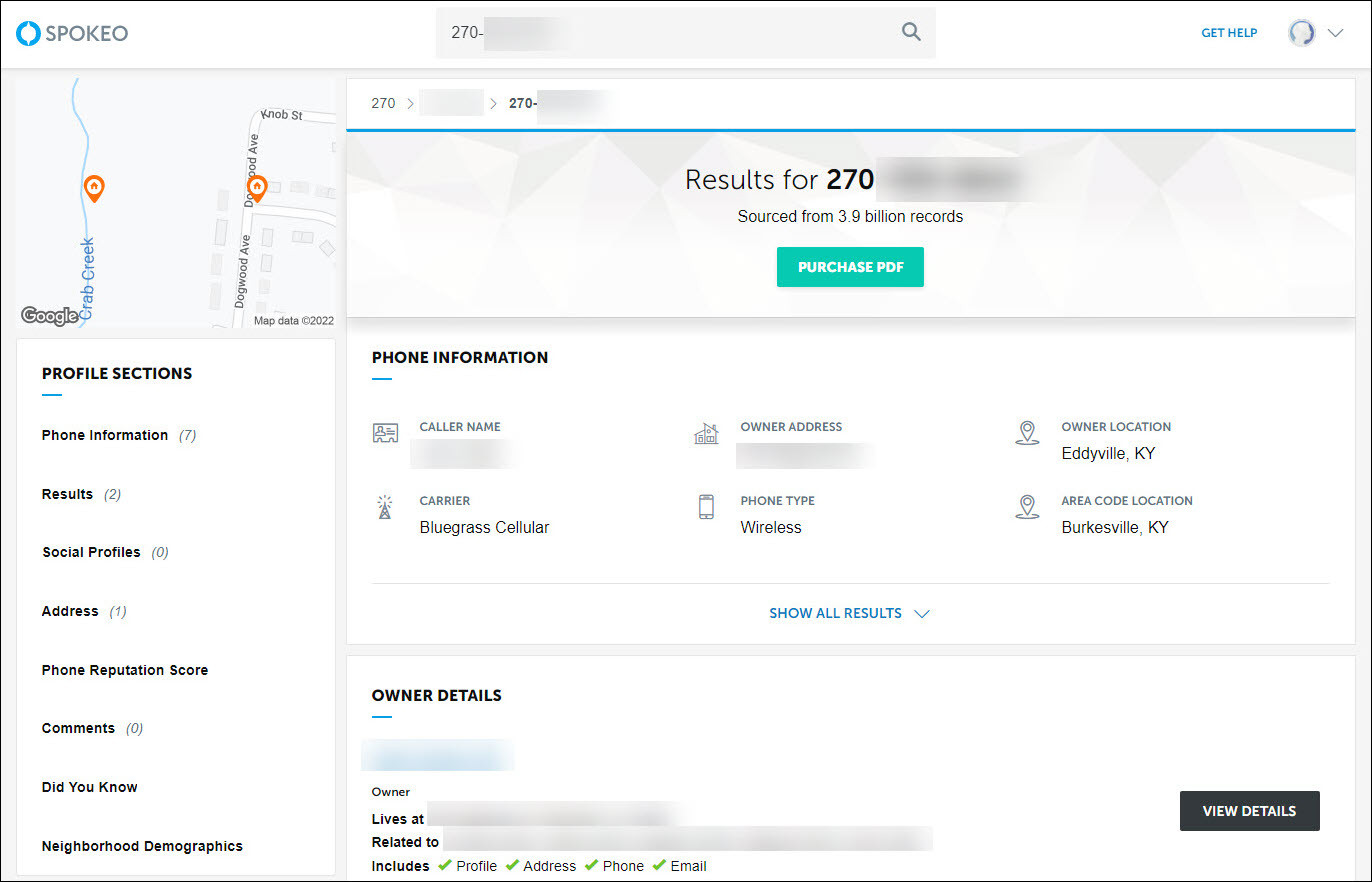The width and height of the screenshot is (1372, 882).
Task: Click the Owner Location pin icon
Action: coord(1027,433)
